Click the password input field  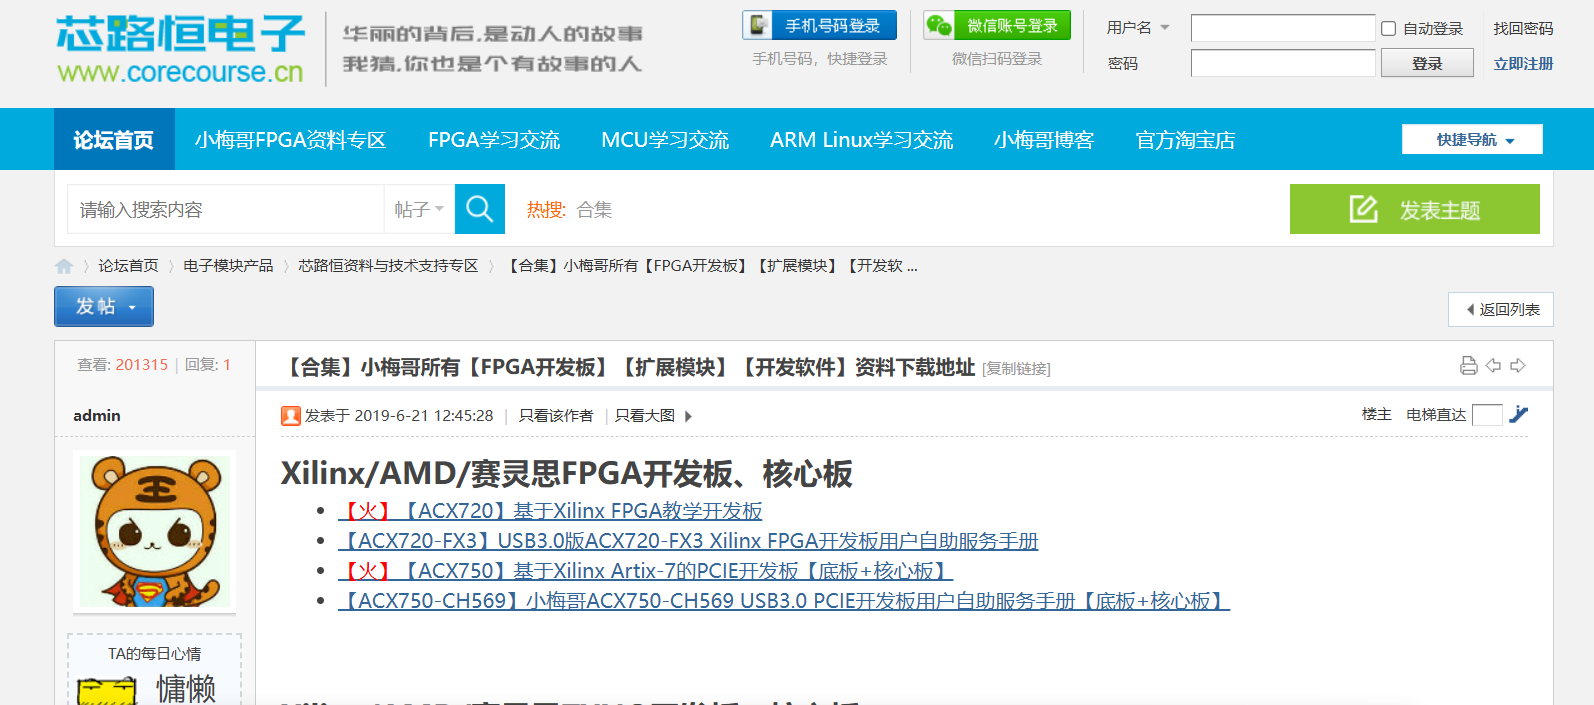[1283, 63]
